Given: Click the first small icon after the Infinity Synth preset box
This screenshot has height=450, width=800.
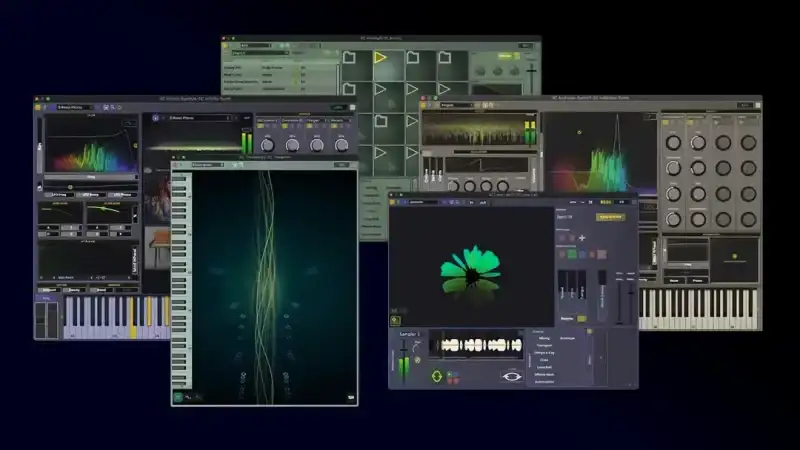Looking at the screenshot, I should tap(106, 108).
